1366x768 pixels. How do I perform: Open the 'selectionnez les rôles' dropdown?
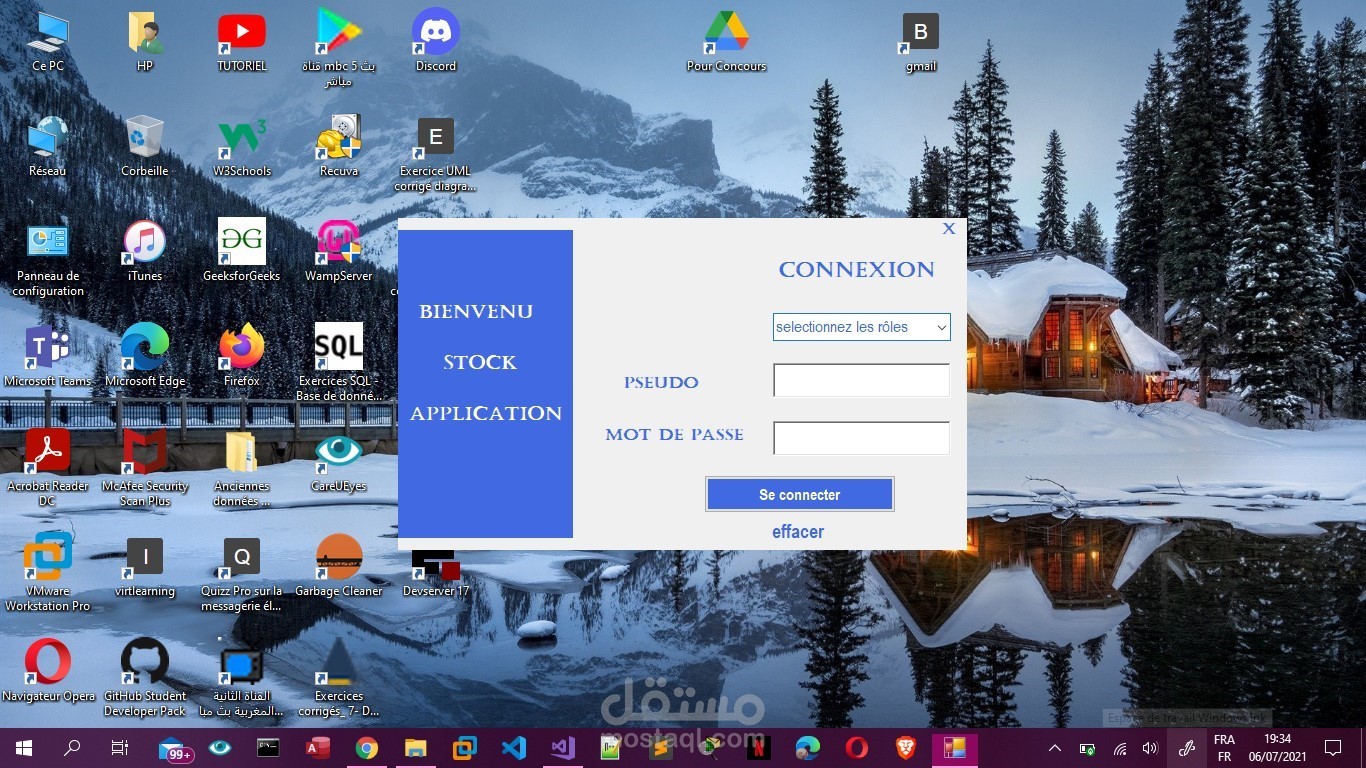pyautogui.click(x=861, y=327)
